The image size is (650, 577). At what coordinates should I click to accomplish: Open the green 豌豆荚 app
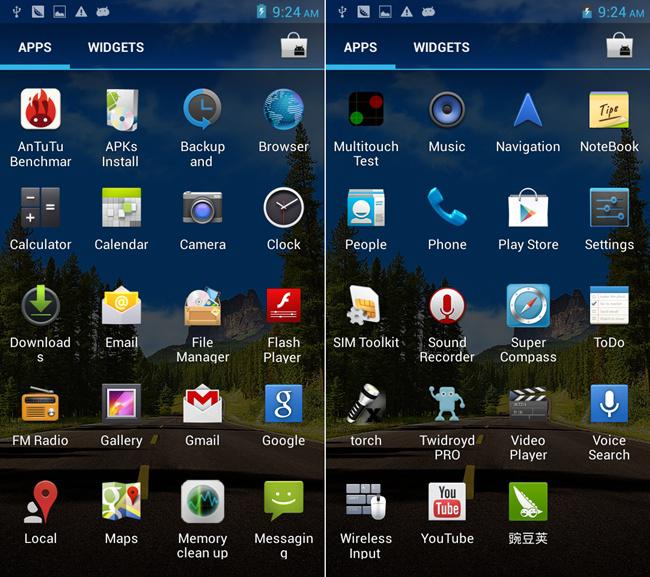[x=528, y=502]
